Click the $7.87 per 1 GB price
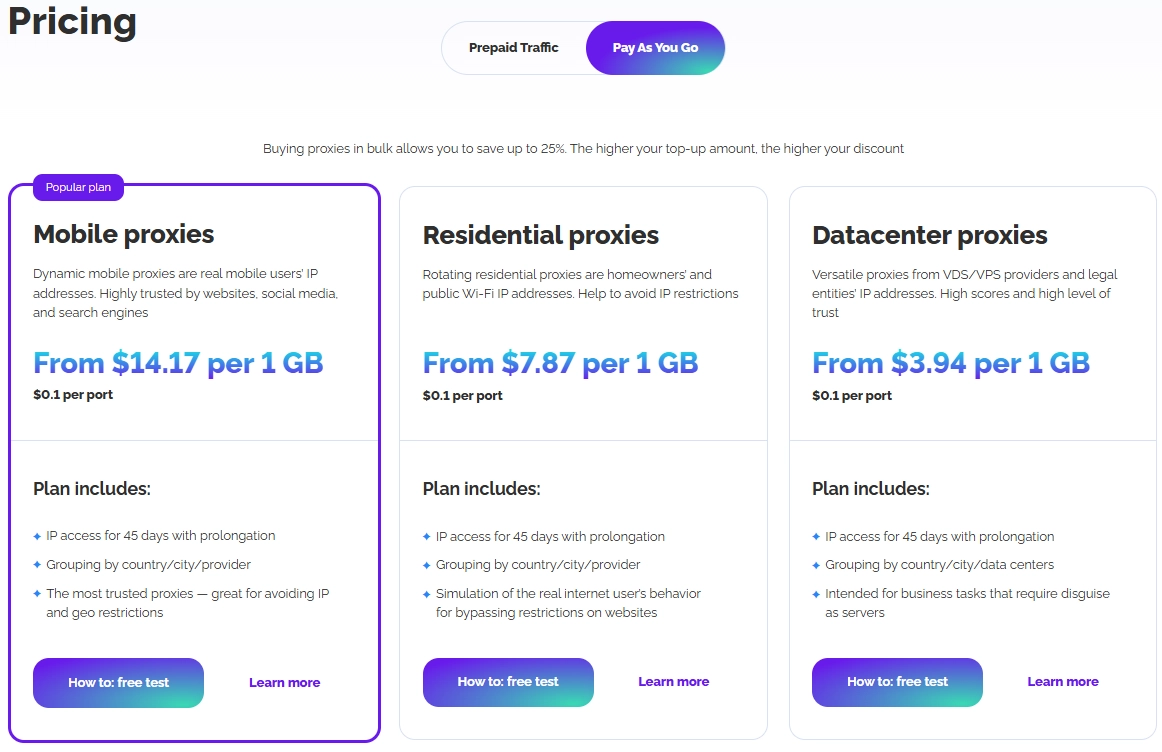Image resolution: width=1162 pixels, height=752 pixels. pyautogui.click(x=560, y=364)
